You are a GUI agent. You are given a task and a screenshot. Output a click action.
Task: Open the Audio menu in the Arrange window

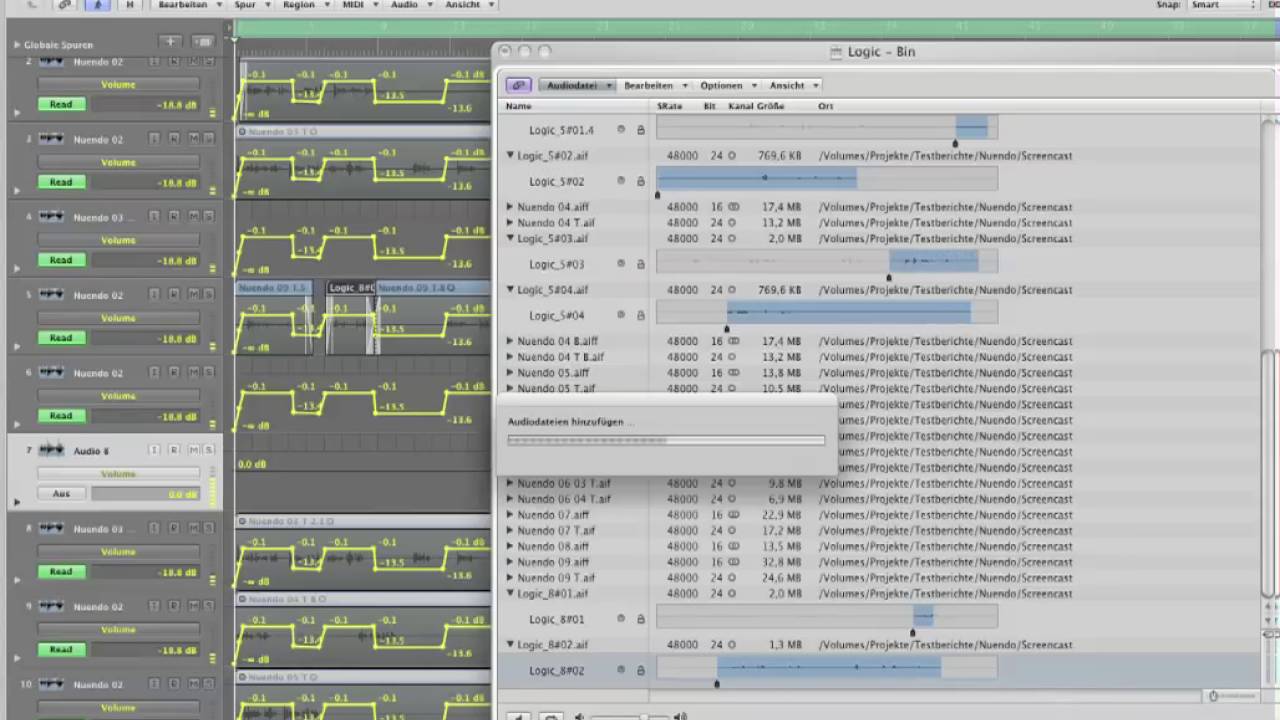click(x=410, y=5)
